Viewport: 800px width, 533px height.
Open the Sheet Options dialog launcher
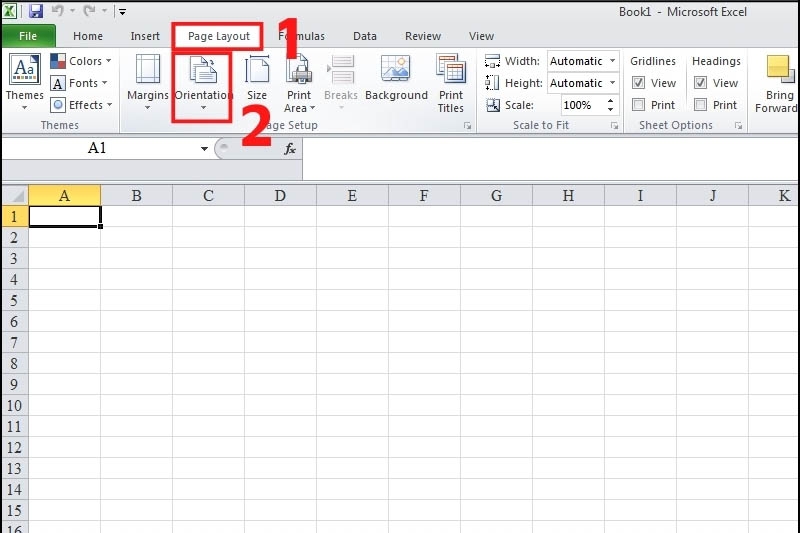738,125
